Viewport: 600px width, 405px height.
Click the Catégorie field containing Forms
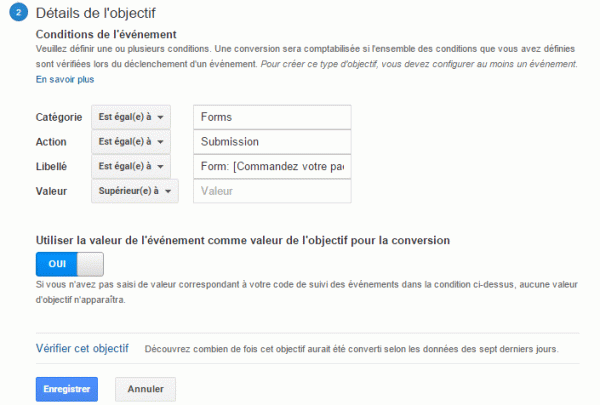point(273,117)
